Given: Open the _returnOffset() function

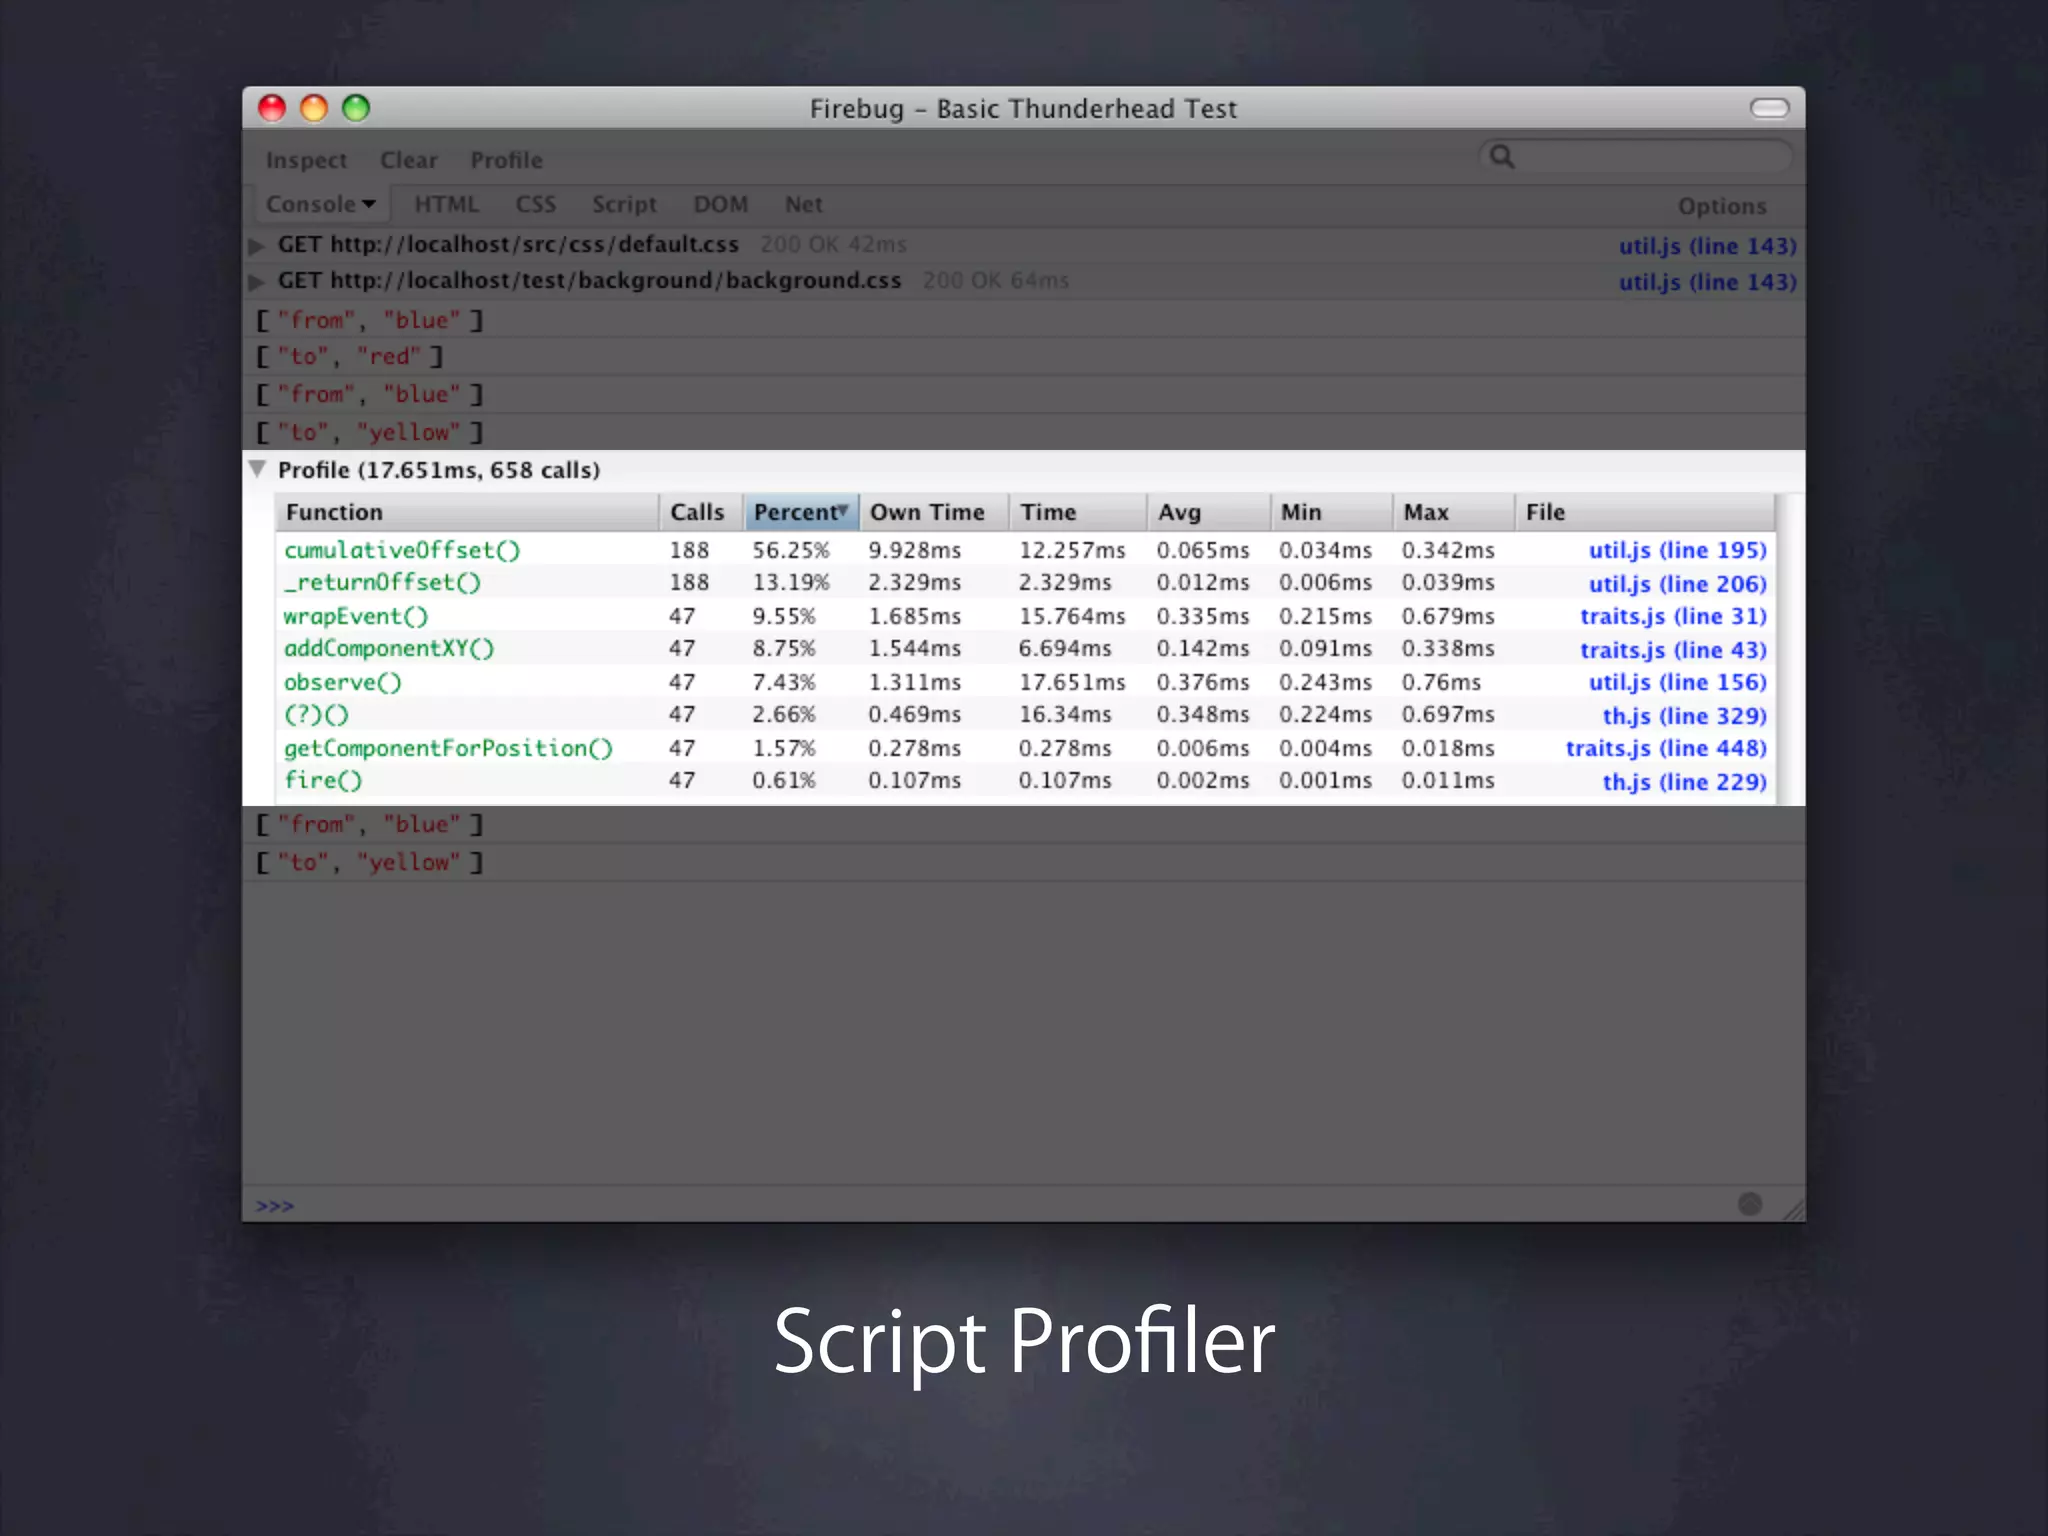Looking at the screenshot, I should coord(382,582).
